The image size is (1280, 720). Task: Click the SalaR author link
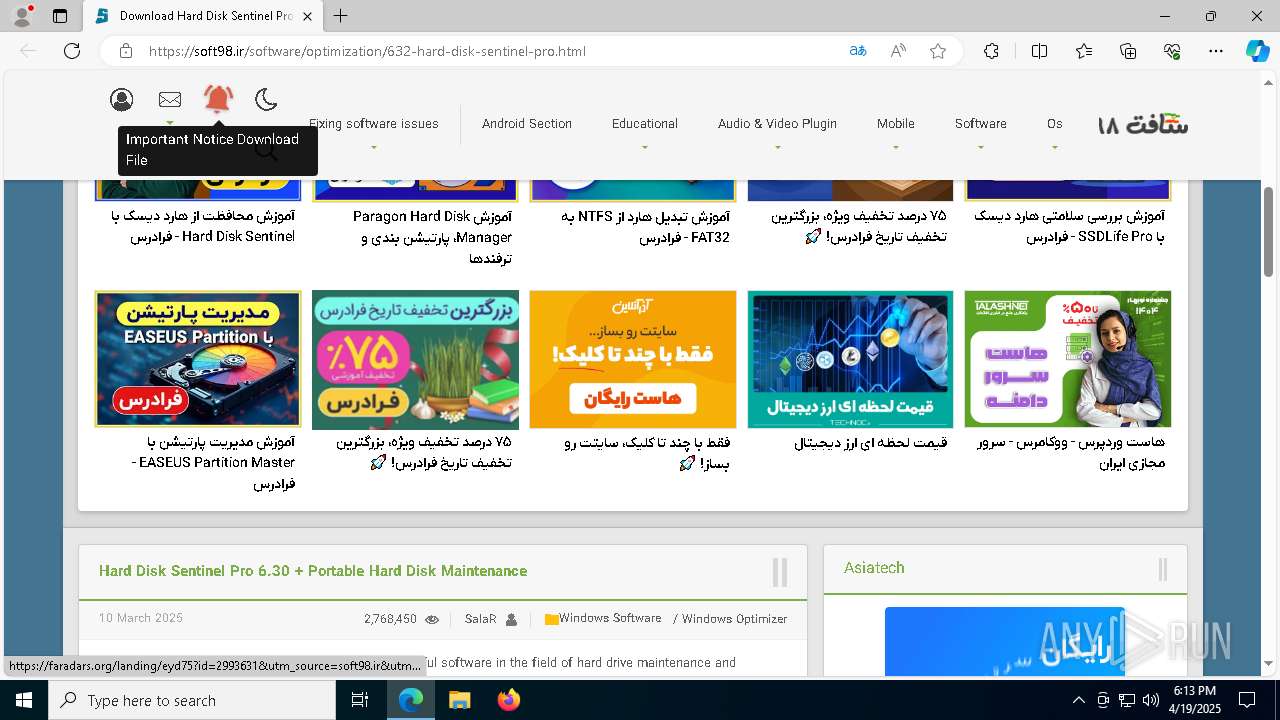[480, 619]
